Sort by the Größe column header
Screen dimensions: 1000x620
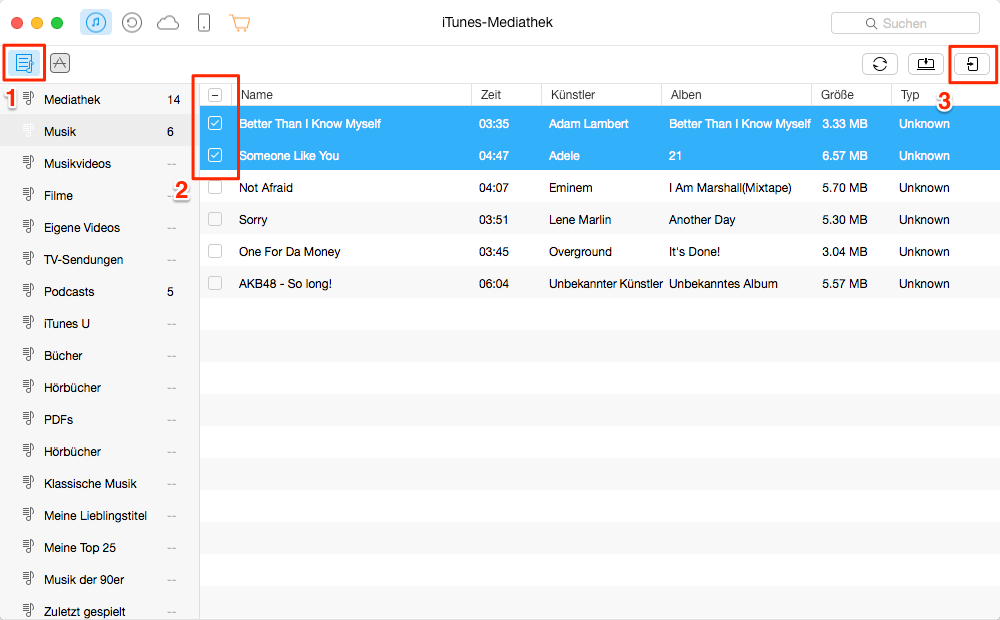(x=851, y=95)
